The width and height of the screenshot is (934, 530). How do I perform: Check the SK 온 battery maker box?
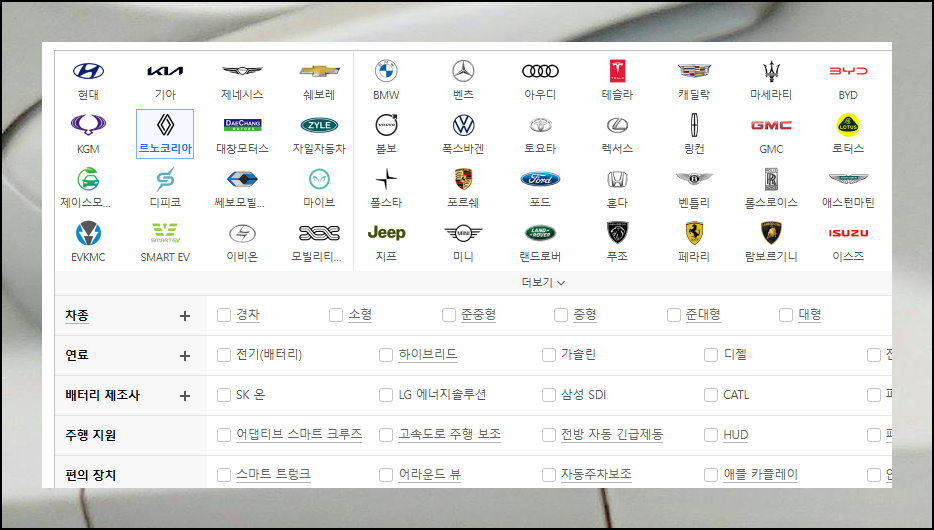click(x=224, y=395)
